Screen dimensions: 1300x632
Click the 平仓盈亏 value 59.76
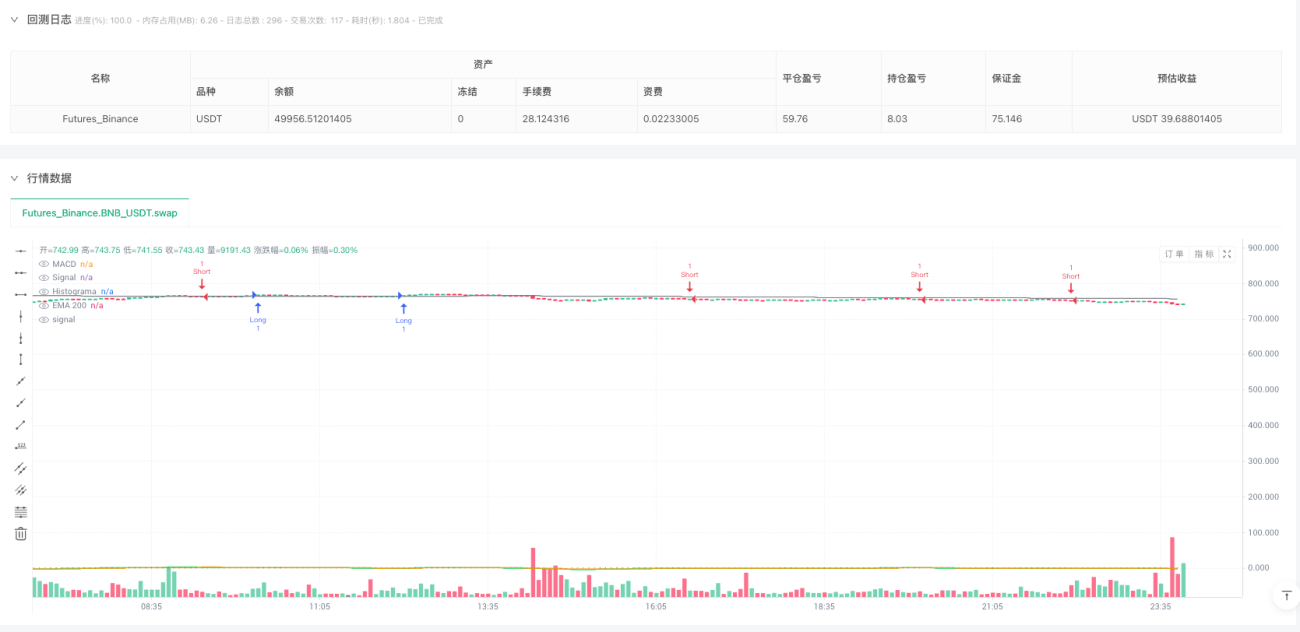coord(795,119)
